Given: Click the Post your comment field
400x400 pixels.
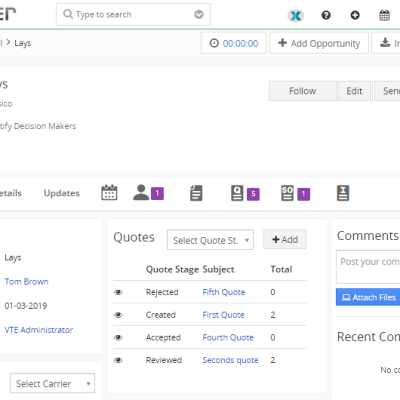Looking at the screenshot, I should point(368,267).
